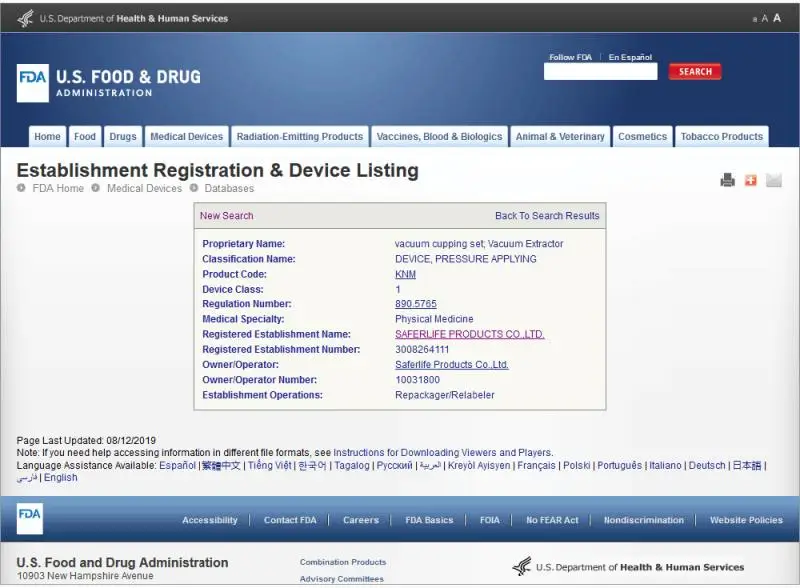Choose English language assistance
The width and height of the screenshot is (800, 588).
point(61,478)
